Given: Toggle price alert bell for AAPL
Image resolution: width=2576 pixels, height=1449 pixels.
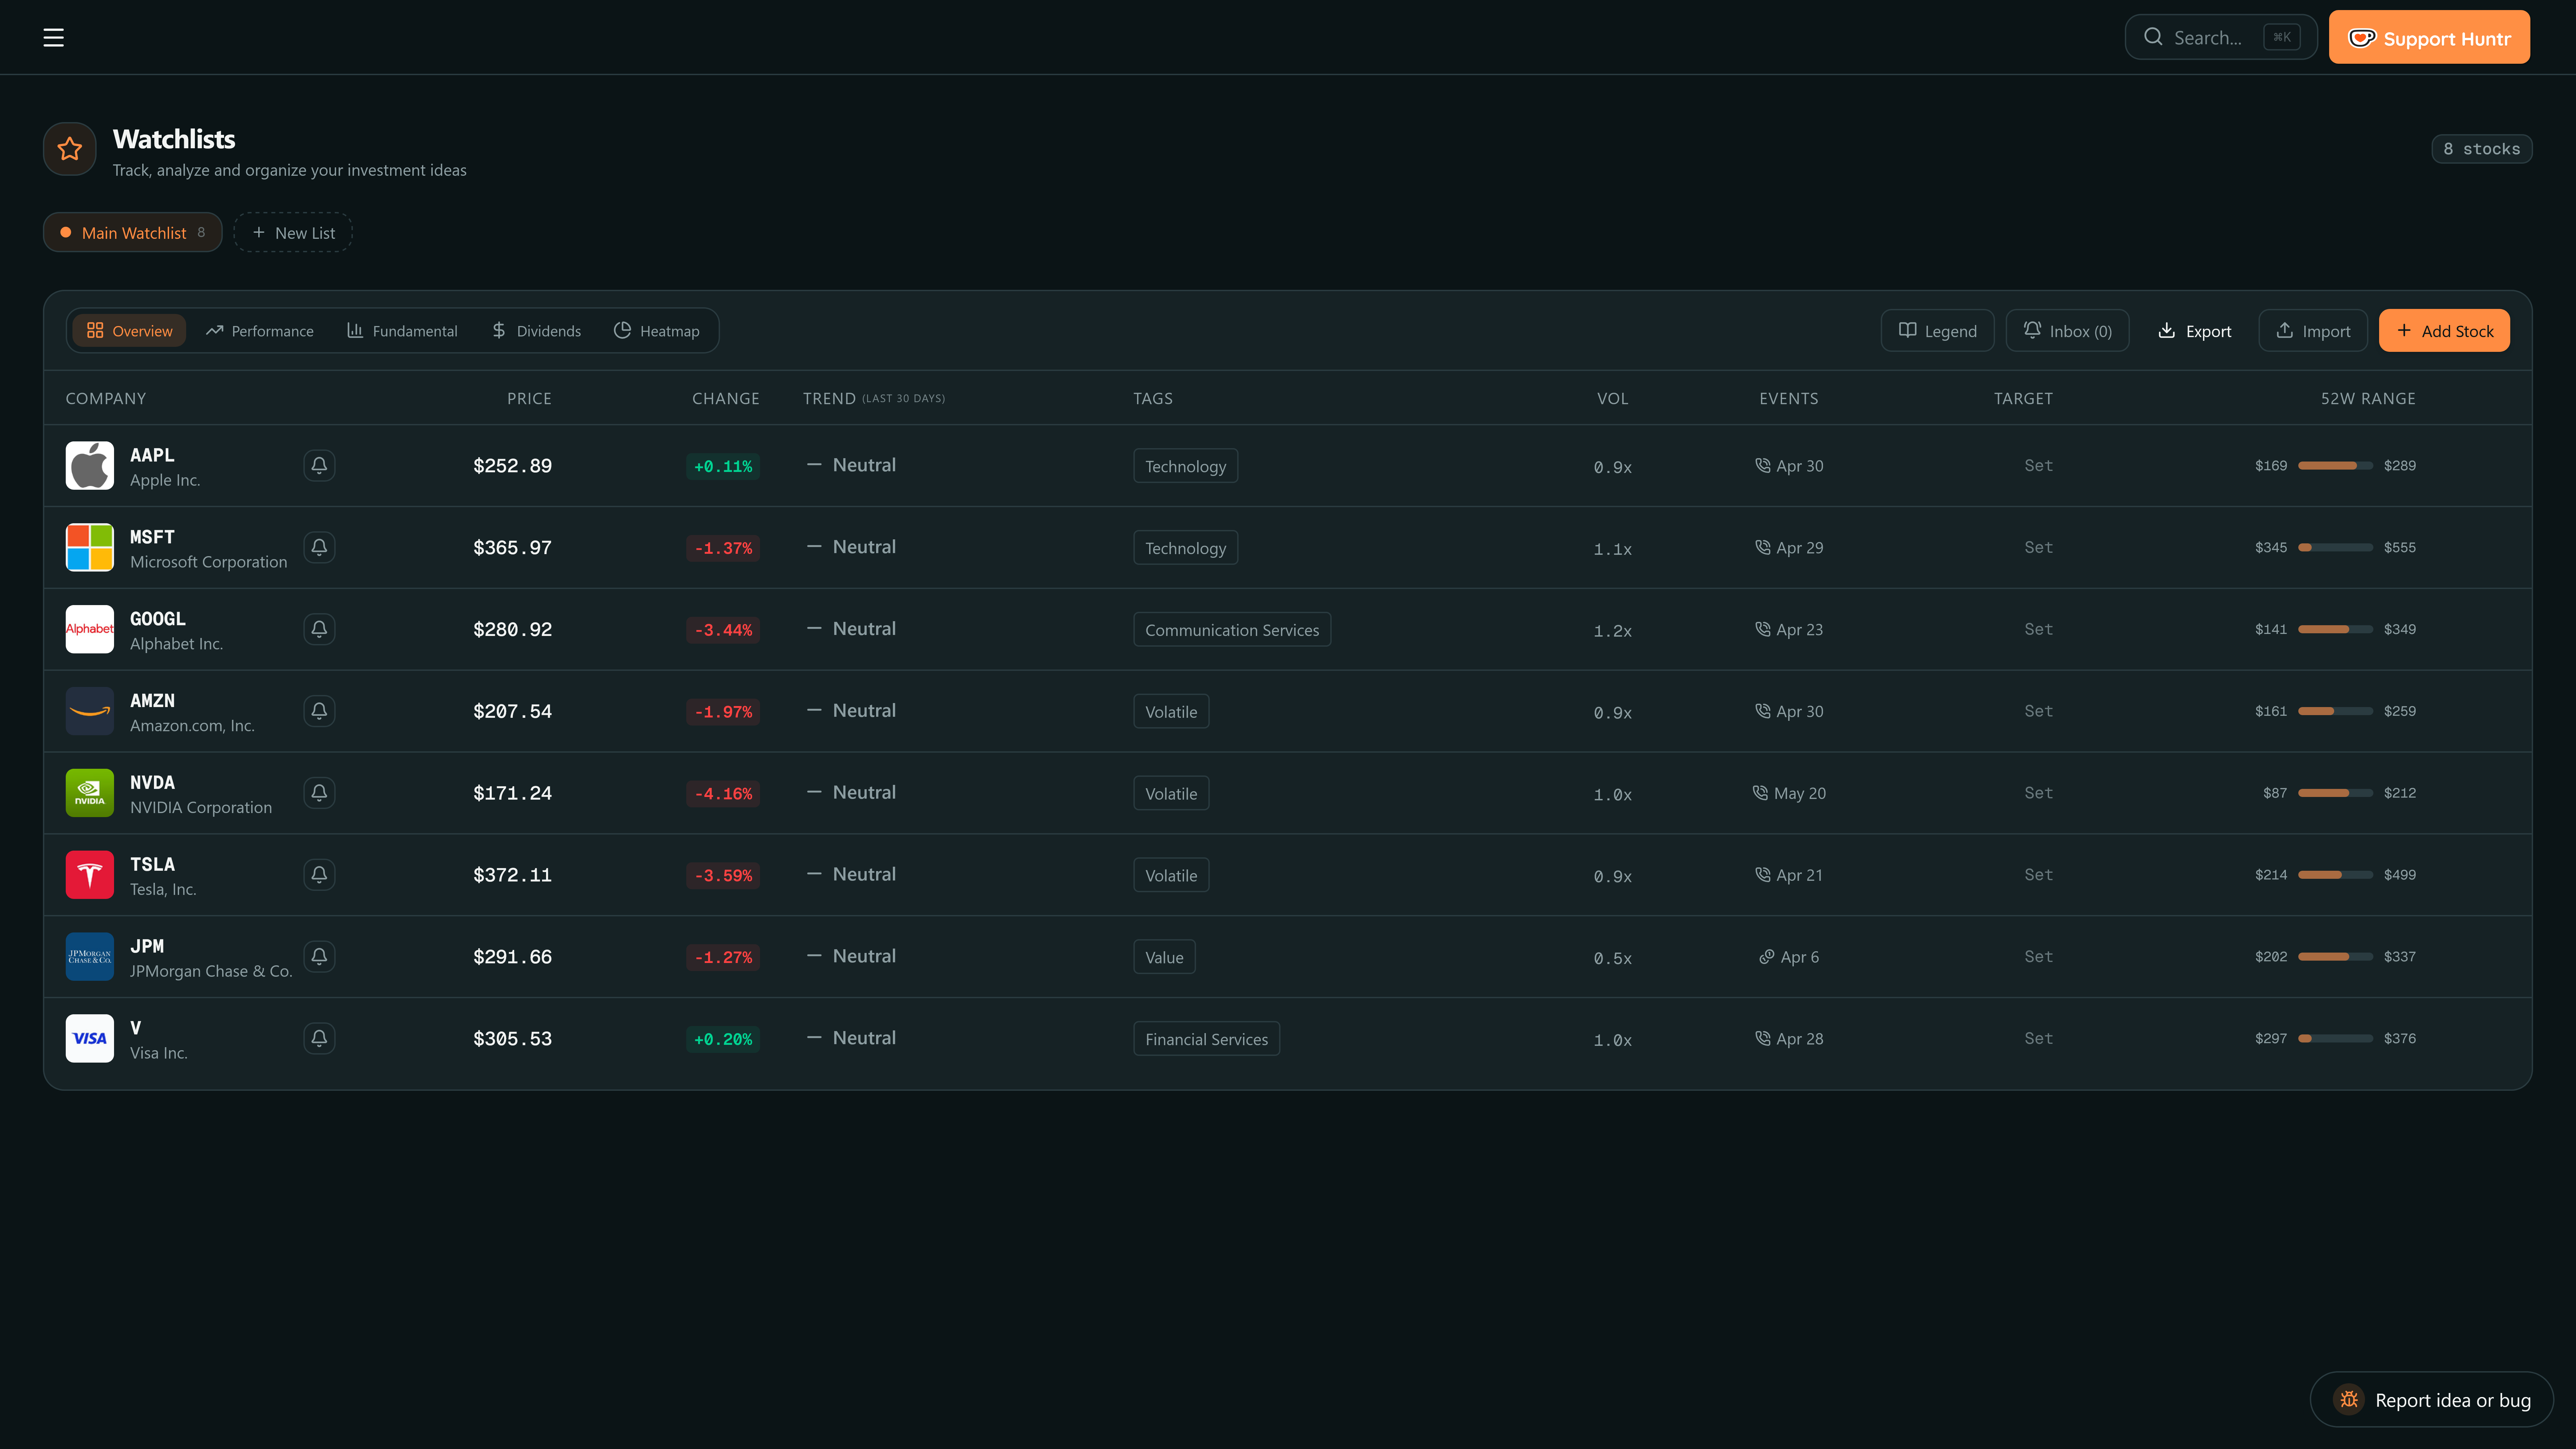Looking at the screenshot, I should [319, 465].
